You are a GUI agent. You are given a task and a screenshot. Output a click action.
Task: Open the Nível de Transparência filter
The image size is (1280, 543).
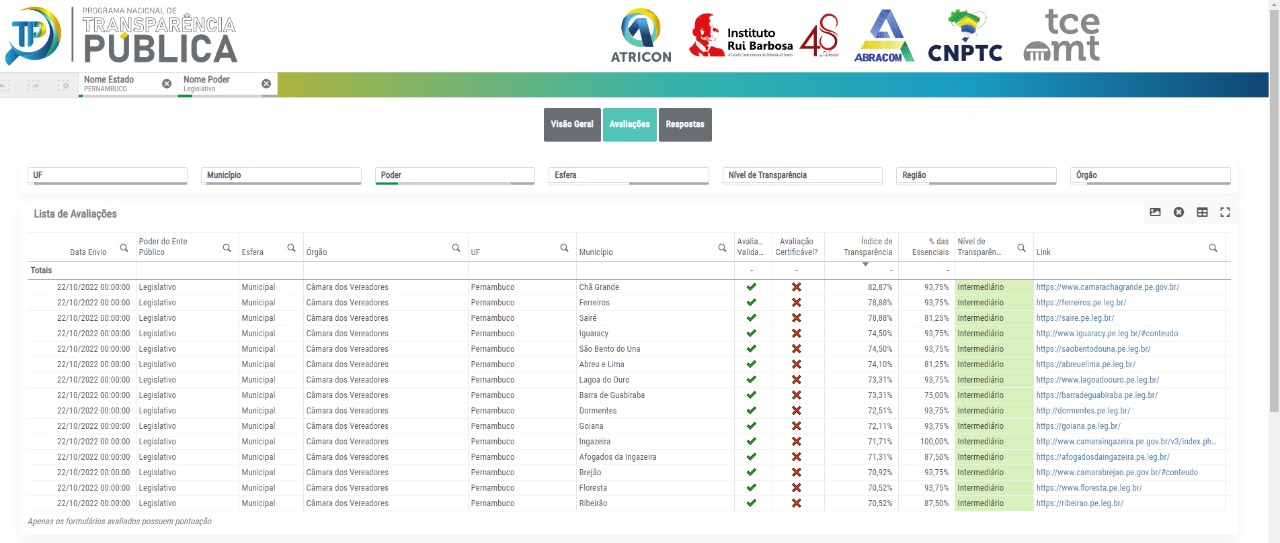point(803,175)
